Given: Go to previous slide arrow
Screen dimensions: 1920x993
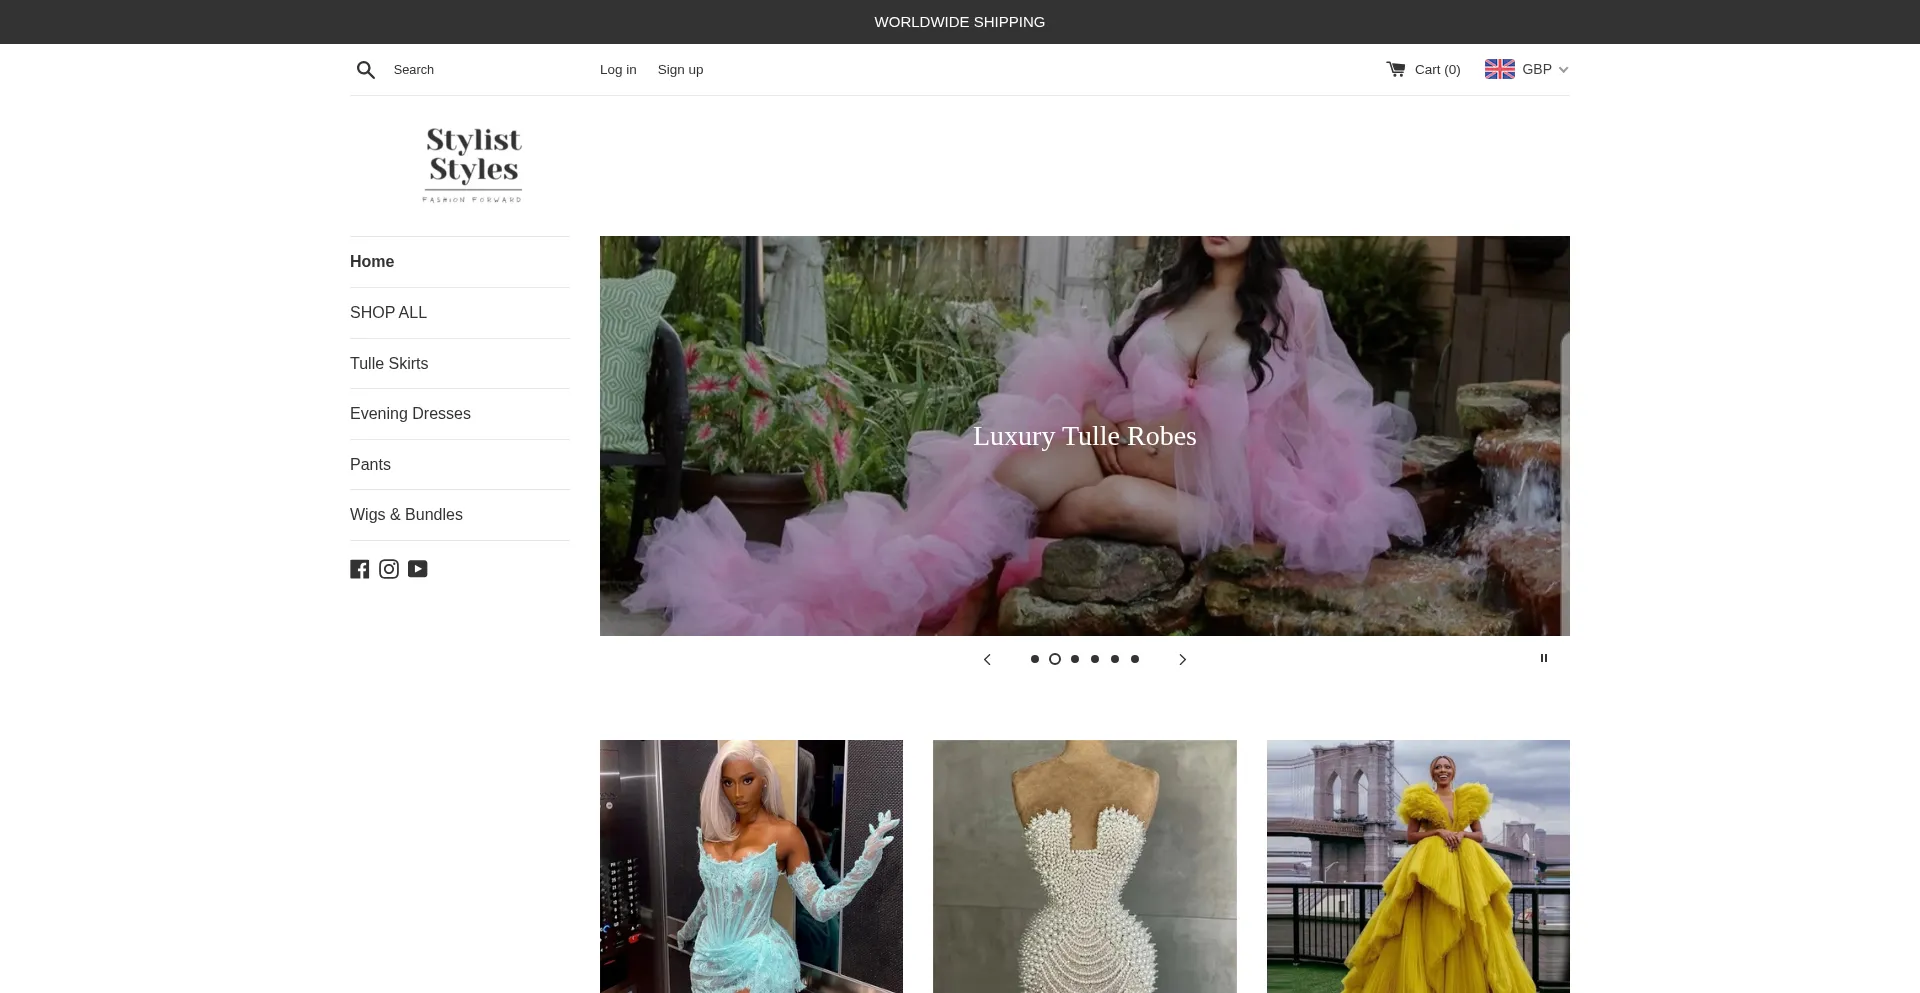Looking at the screenshot, I should click(987, 659).
